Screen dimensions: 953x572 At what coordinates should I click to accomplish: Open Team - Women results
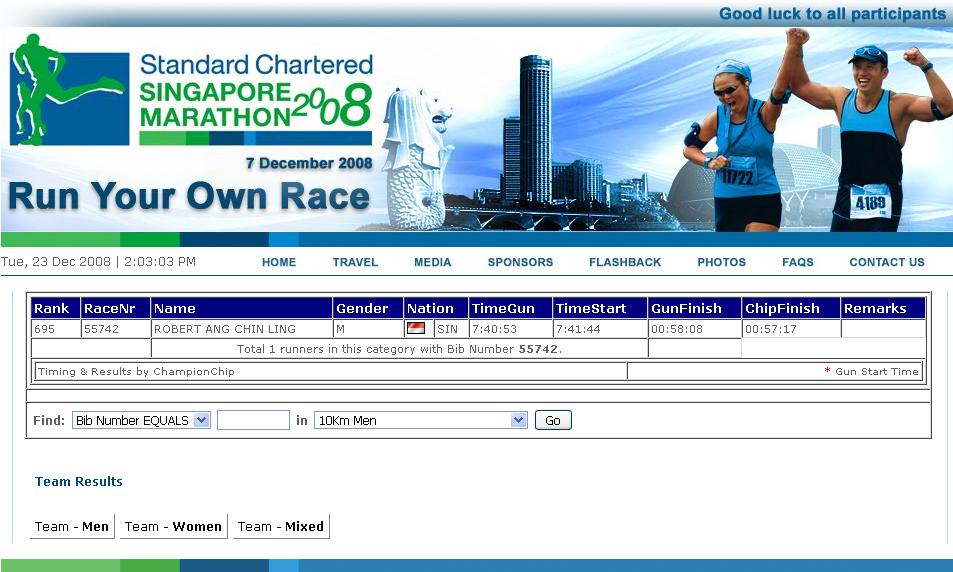click(173, 526)
